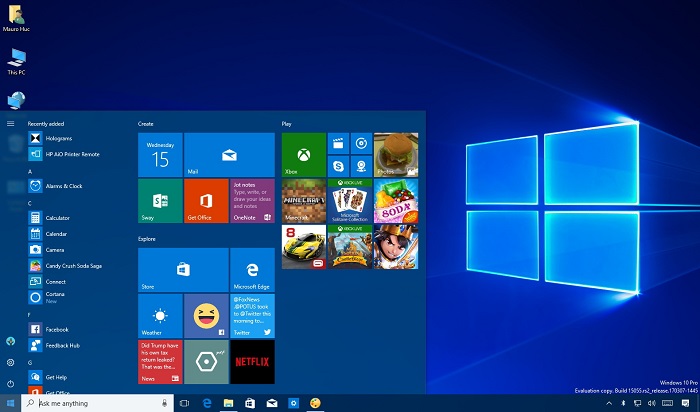Launch the Netflix tile
The image size is (700, 412).
252,361
